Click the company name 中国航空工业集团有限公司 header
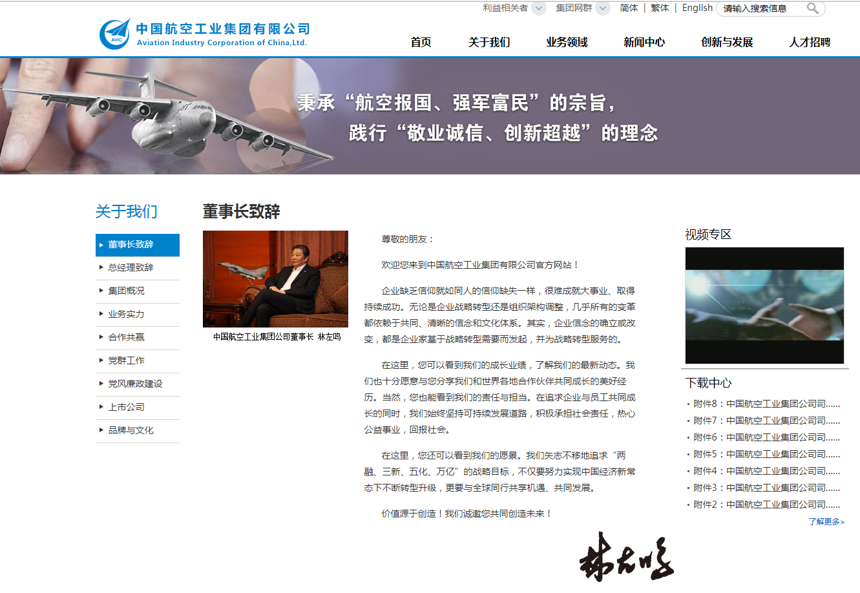This screenshot has width=860, height=593. click(x=223, y=29)
